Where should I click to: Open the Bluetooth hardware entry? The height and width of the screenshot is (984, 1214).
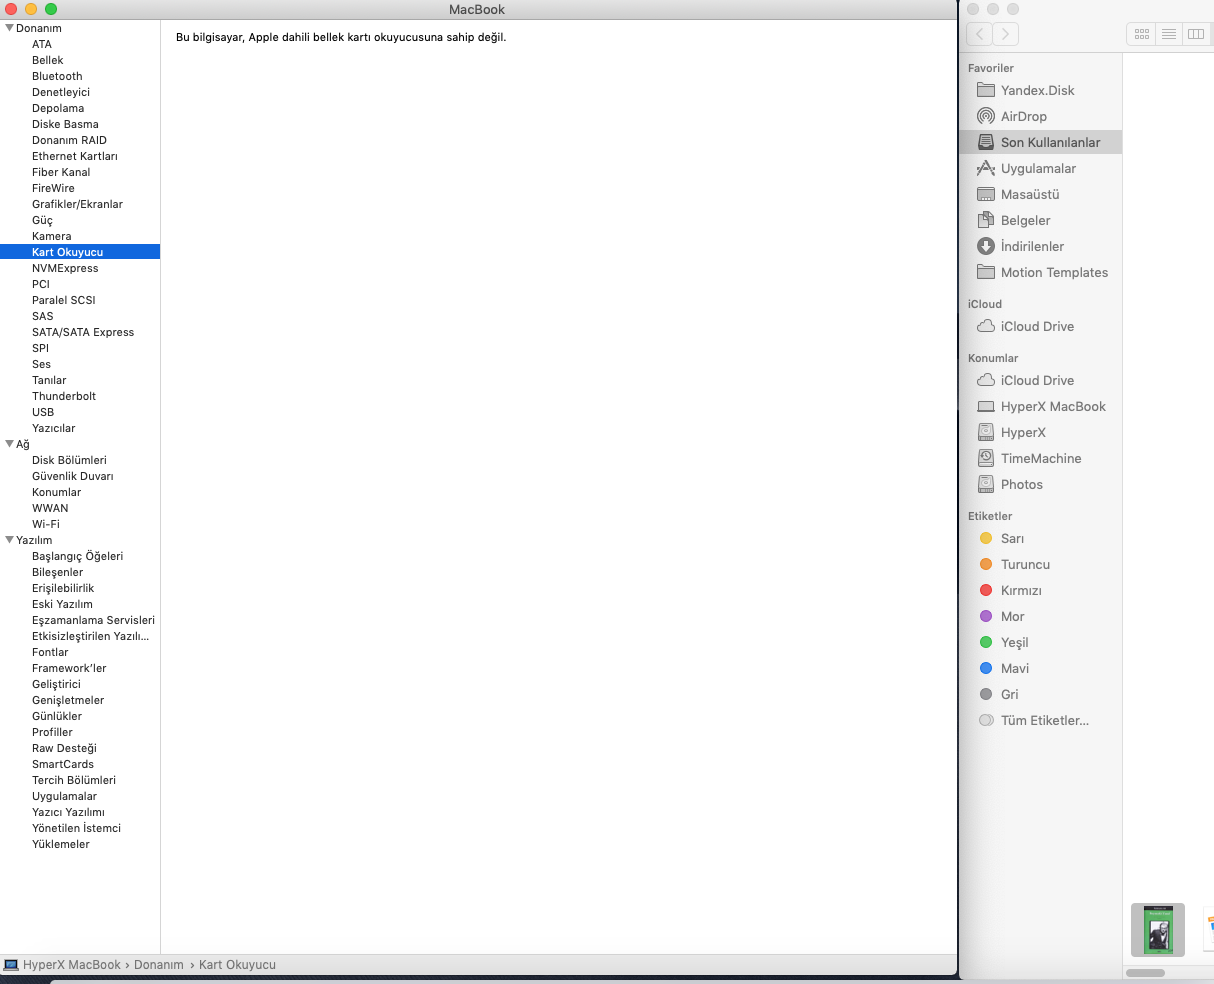[57, 76]
